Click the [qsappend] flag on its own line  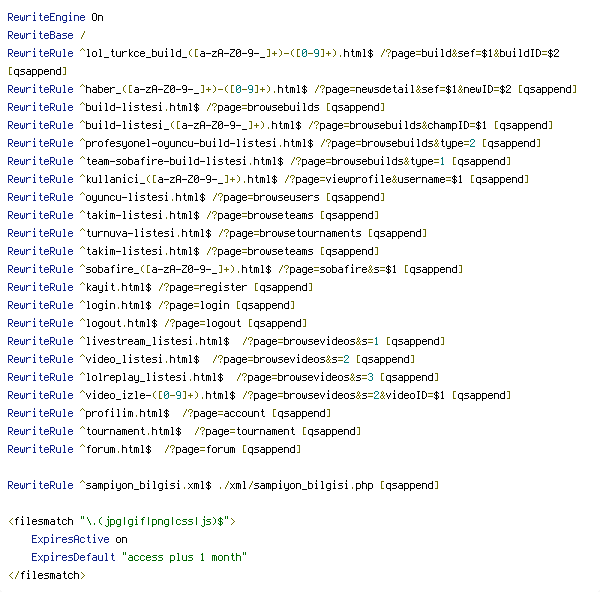coord(38,72)
